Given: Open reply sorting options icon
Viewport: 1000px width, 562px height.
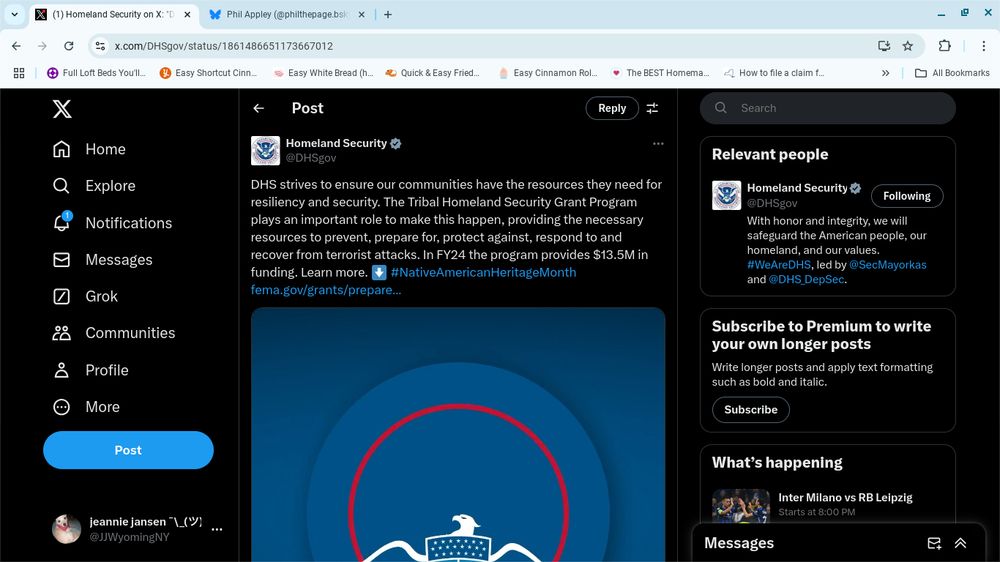Looking at the screenshot, I should tap(652, 108).
